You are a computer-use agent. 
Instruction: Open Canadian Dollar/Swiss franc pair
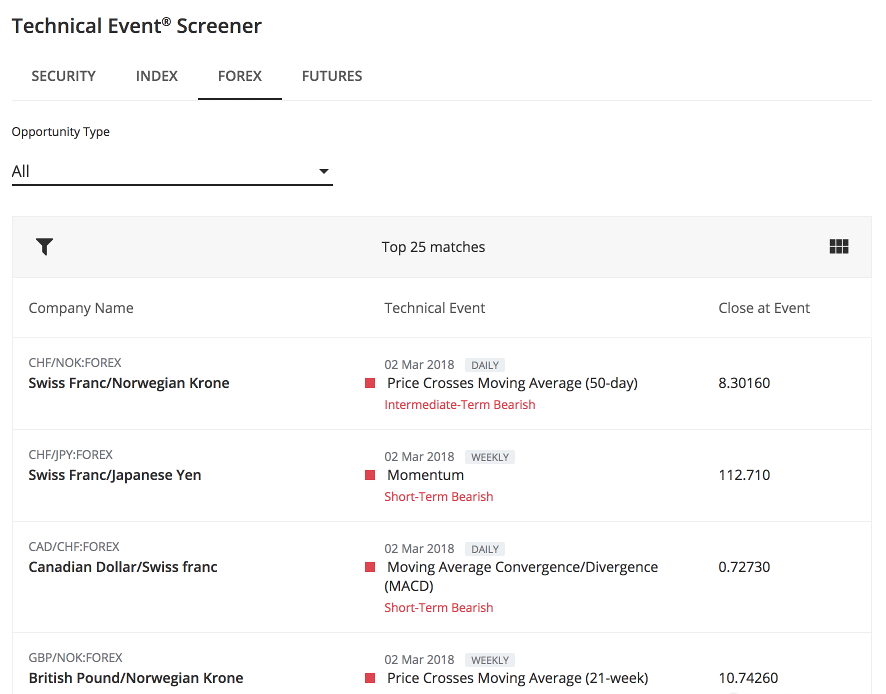(x=123, y=567)
